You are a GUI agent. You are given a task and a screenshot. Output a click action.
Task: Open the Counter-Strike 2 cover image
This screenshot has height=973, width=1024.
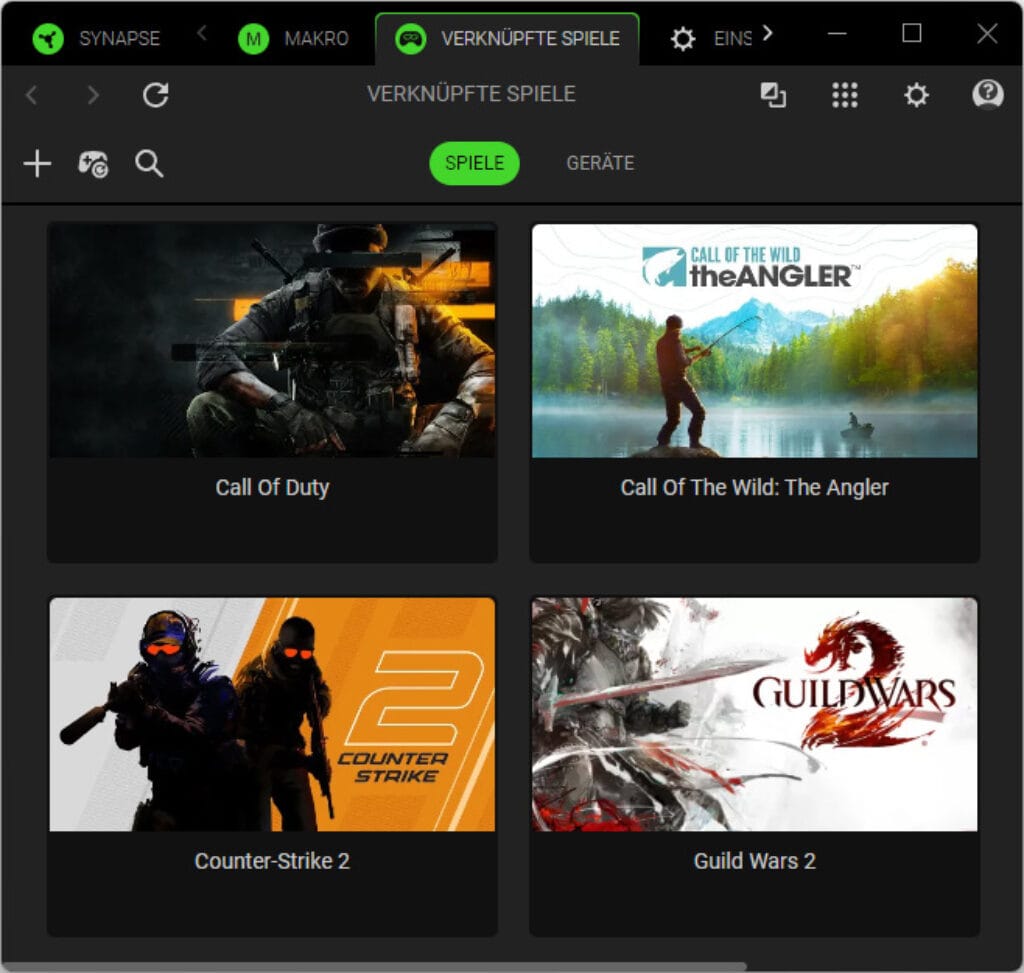tap(272, 714)
